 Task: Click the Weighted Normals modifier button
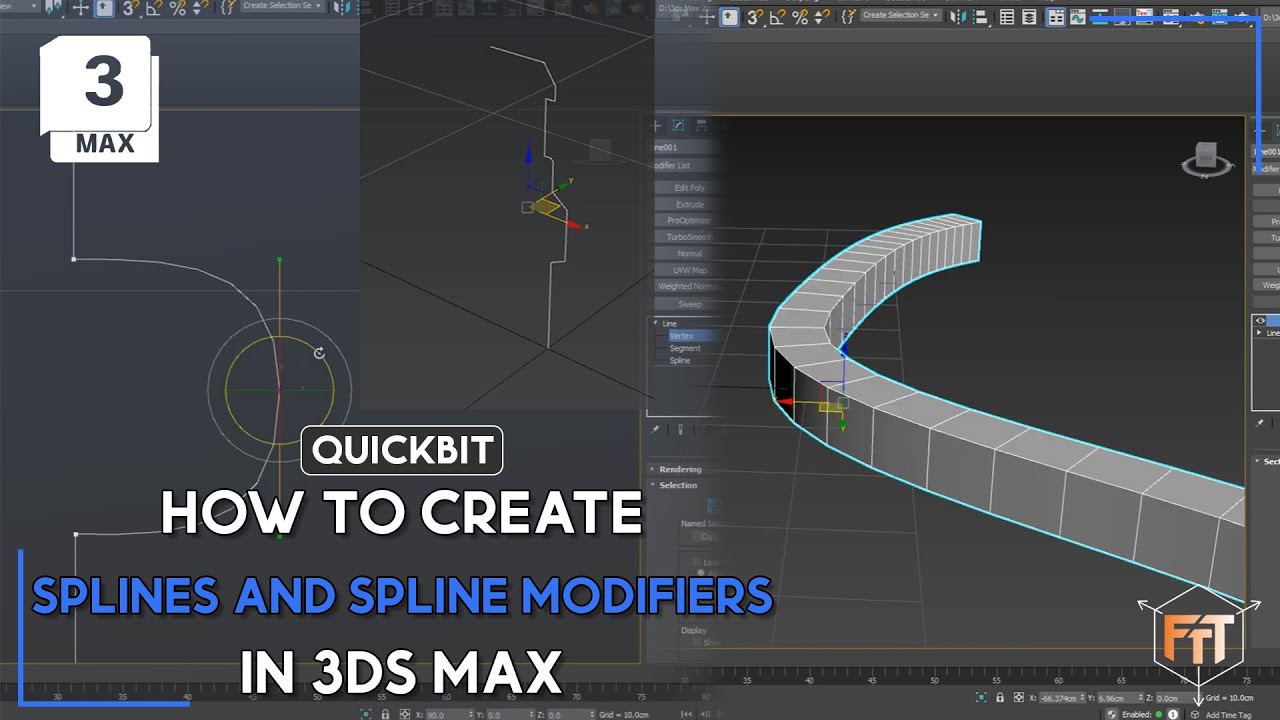pos(689,286)
